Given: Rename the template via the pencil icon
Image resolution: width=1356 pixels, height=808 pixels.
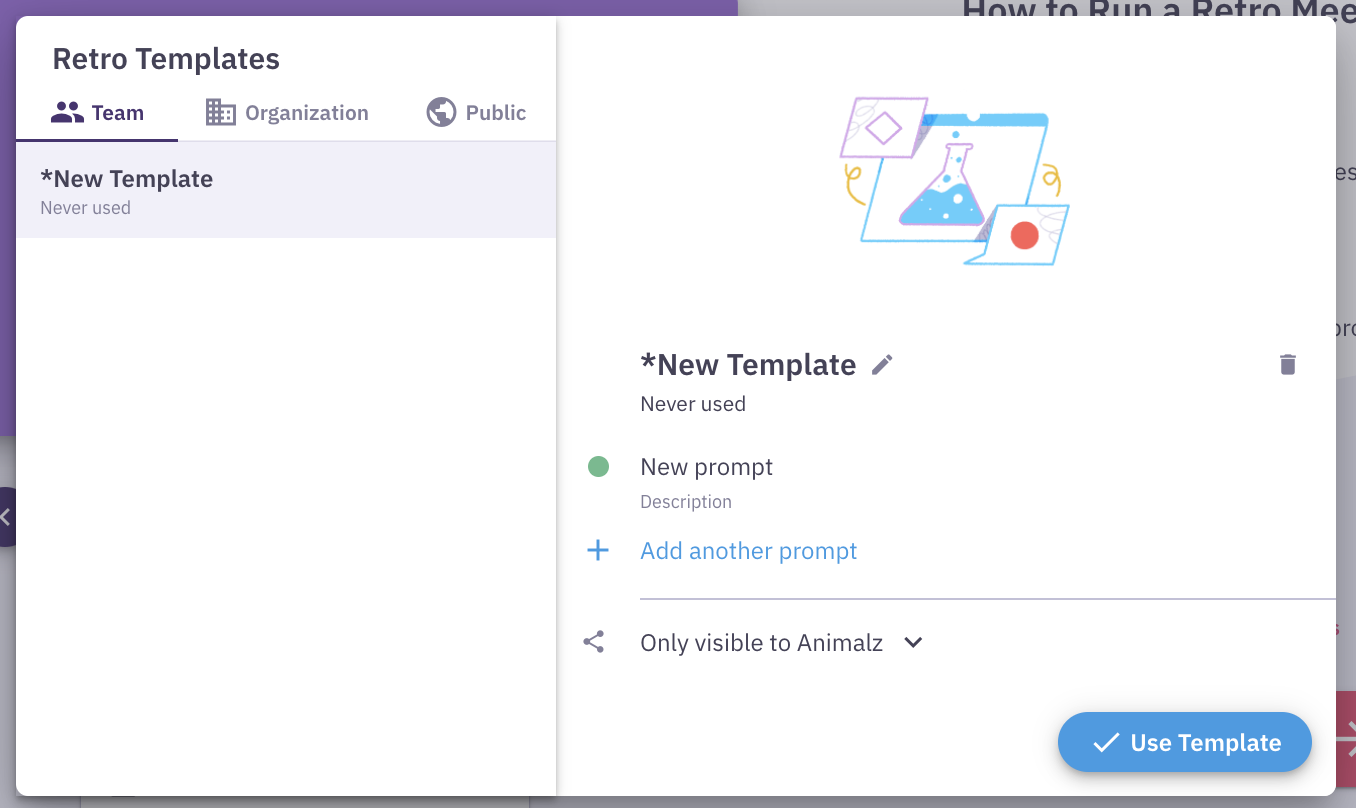Looking at the screenshot, I should tap(881, 365).
